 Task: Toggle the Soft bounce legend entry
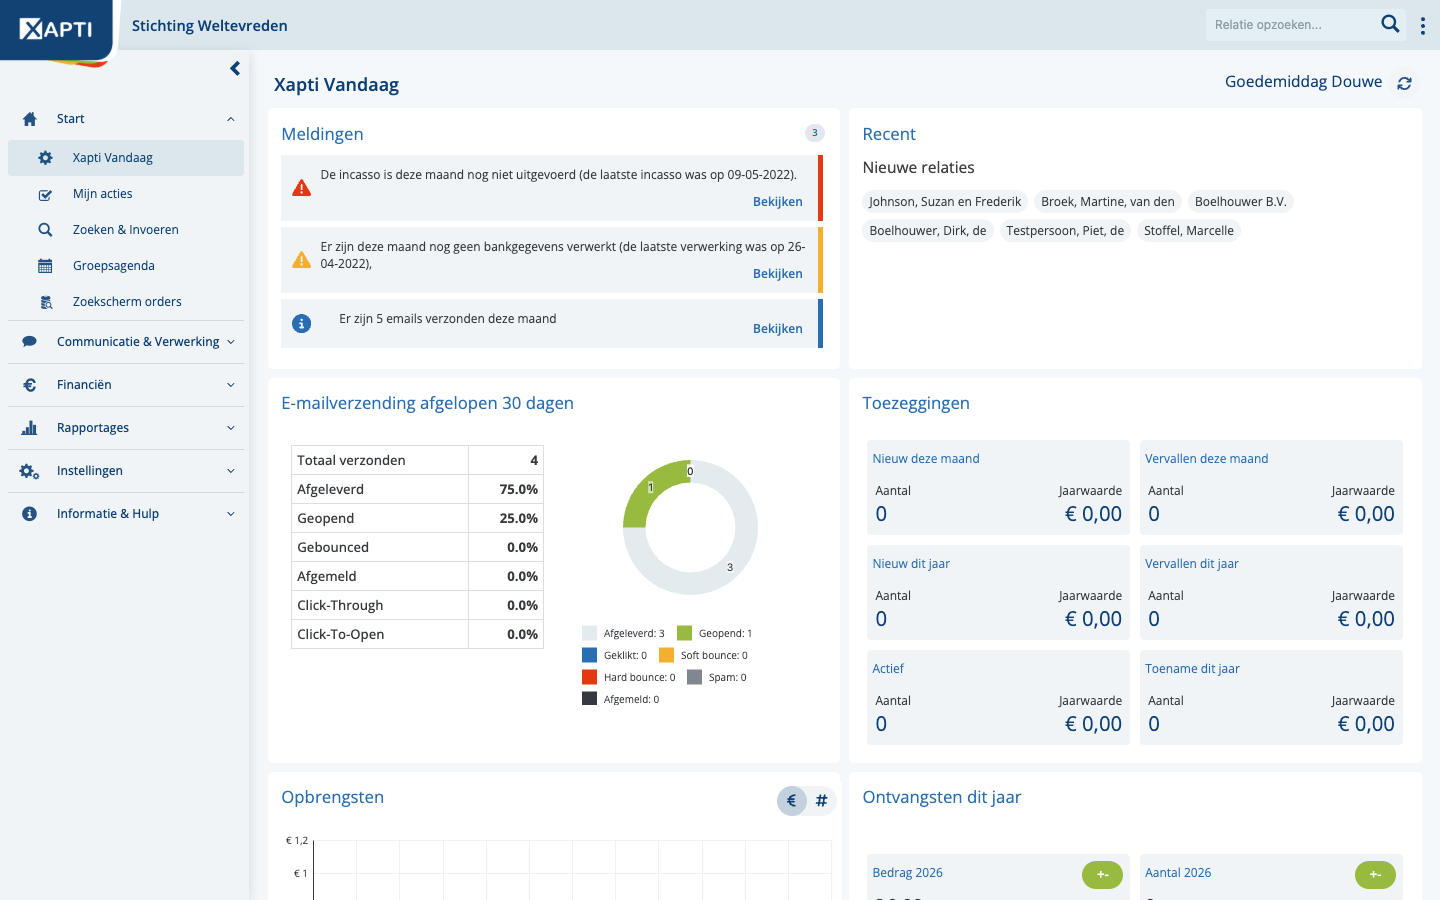[x=703, y=655]
